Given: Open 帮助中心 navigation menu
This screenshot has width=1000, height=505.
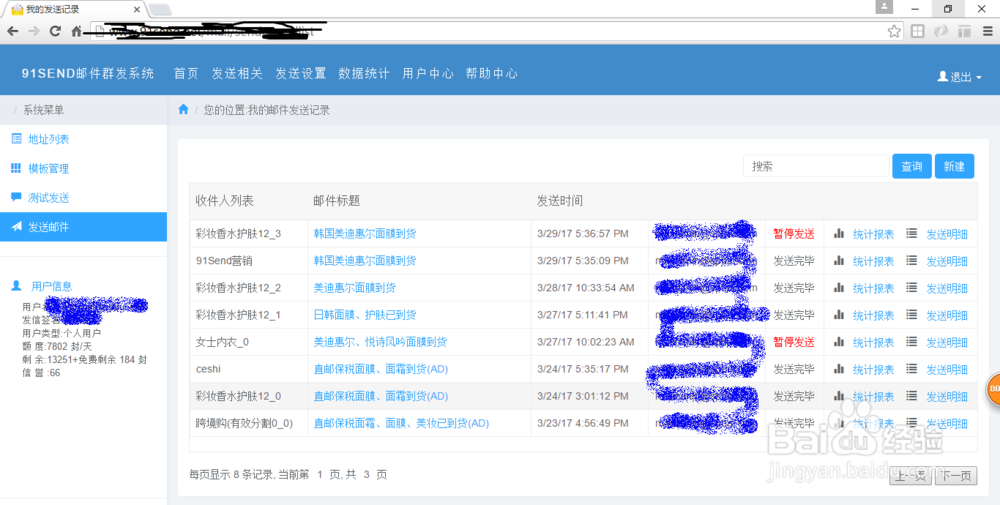Looking at the screenshot, I should [x=491, y=73].
